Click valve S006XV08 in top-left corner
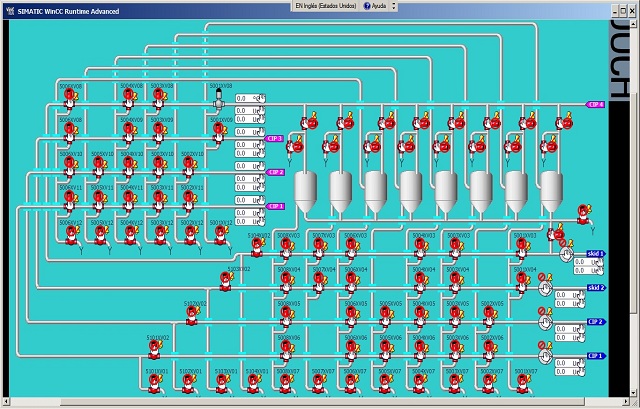This screenshot has height=409, width=640. pos(70,96)
